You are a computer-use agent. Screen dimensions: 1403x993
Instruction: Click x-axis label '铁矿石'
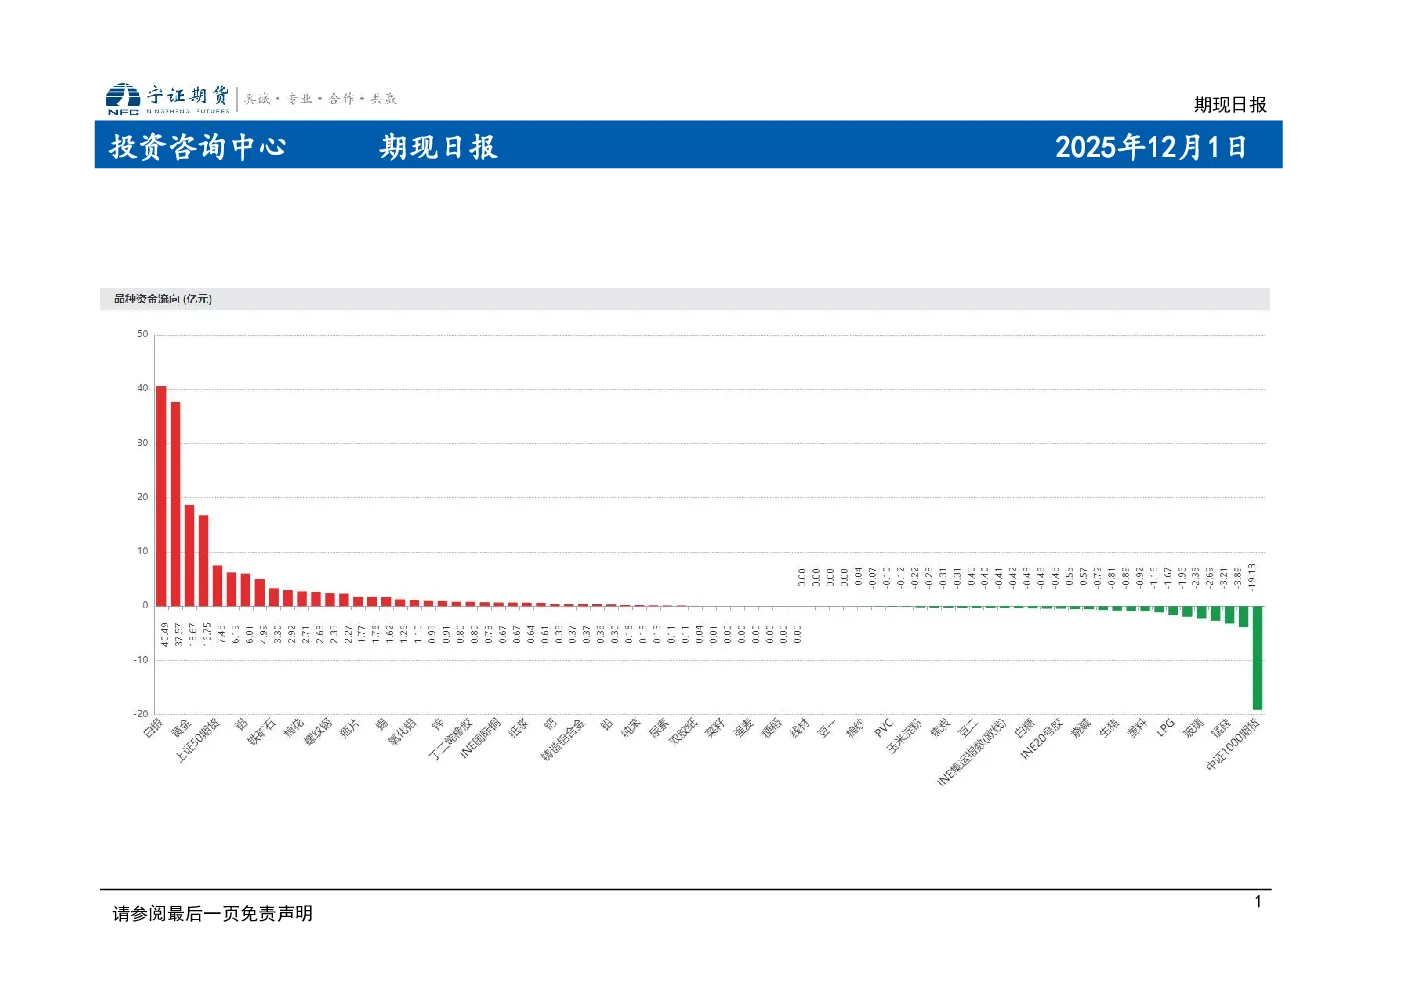coord(261,731)
